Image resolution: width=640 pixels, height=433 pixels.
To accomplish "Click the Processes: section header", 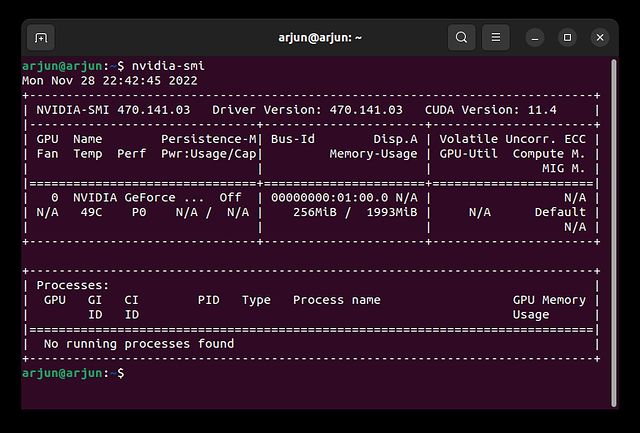I will 73,285.
